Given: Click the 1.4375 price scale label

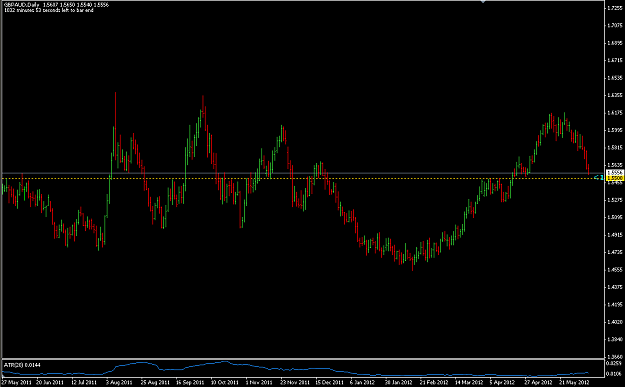Looking at the screenshot, I should (x=614, y=287).
